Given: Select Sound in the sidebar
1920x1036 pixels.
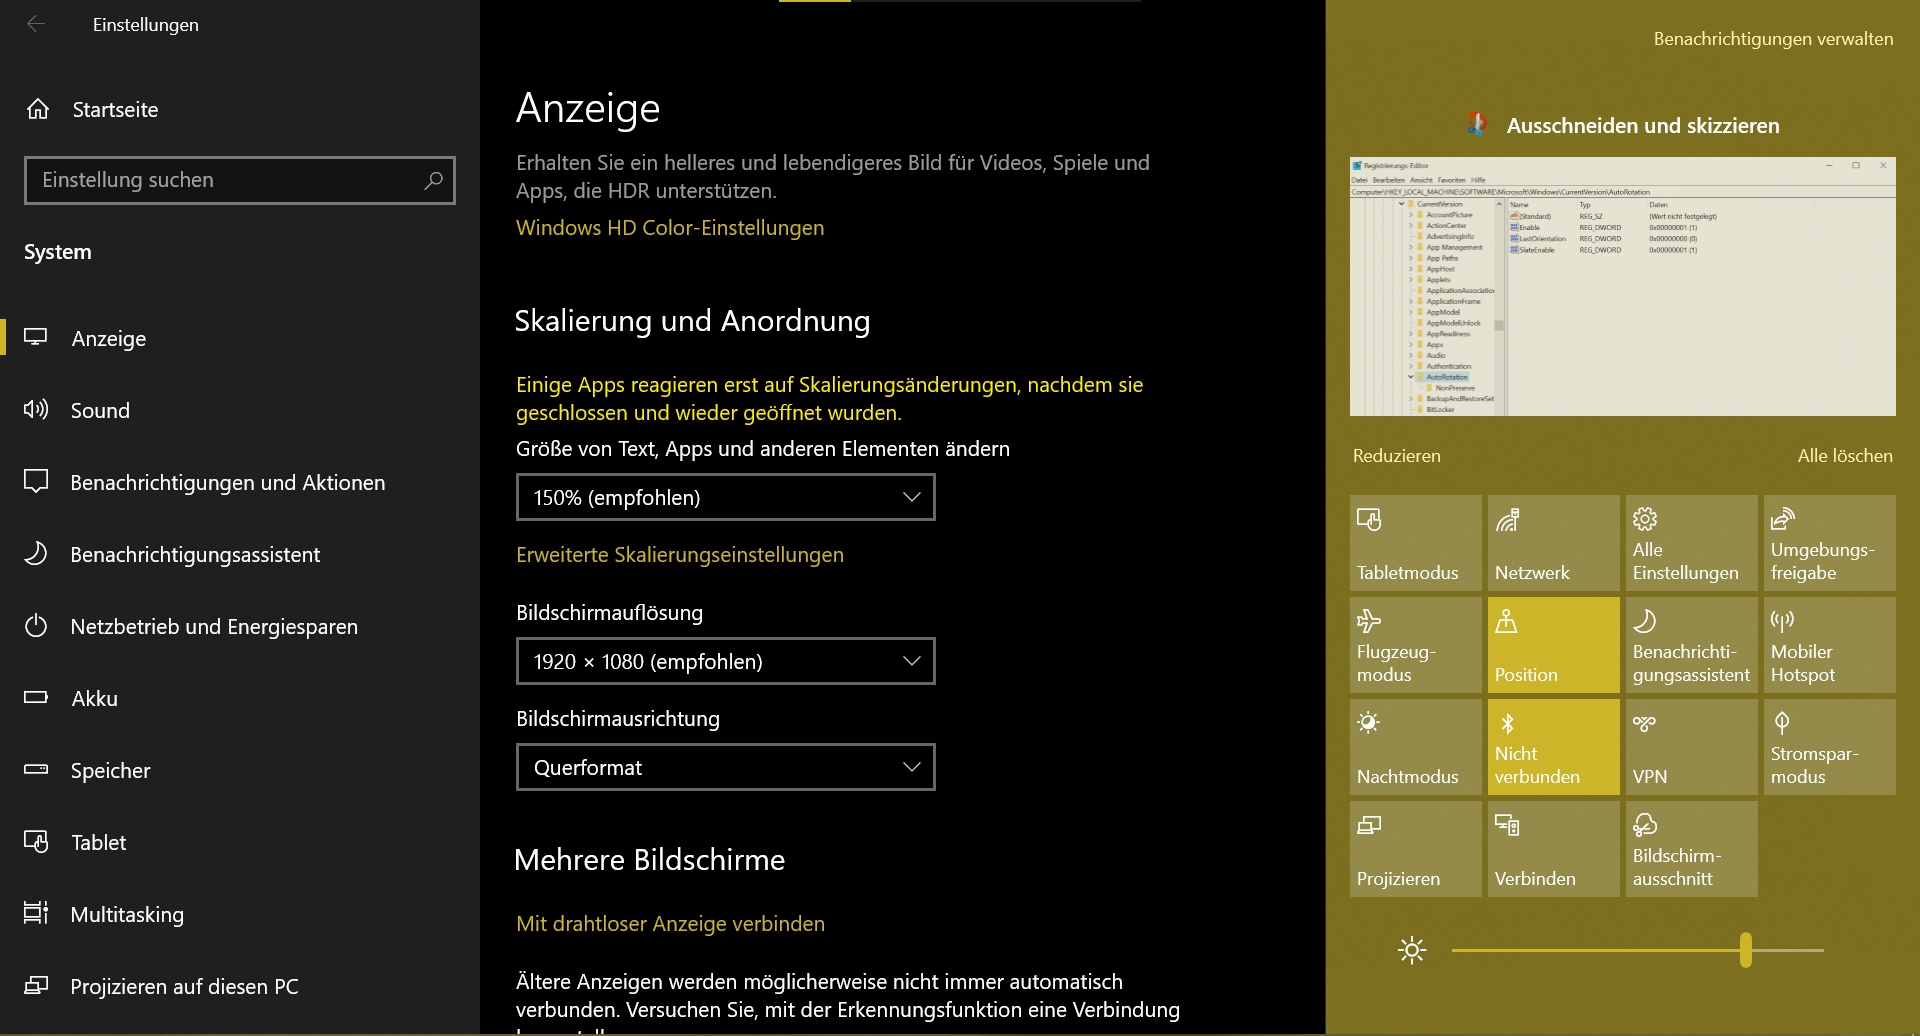Looking at the screenshot, I should point(240,410).
